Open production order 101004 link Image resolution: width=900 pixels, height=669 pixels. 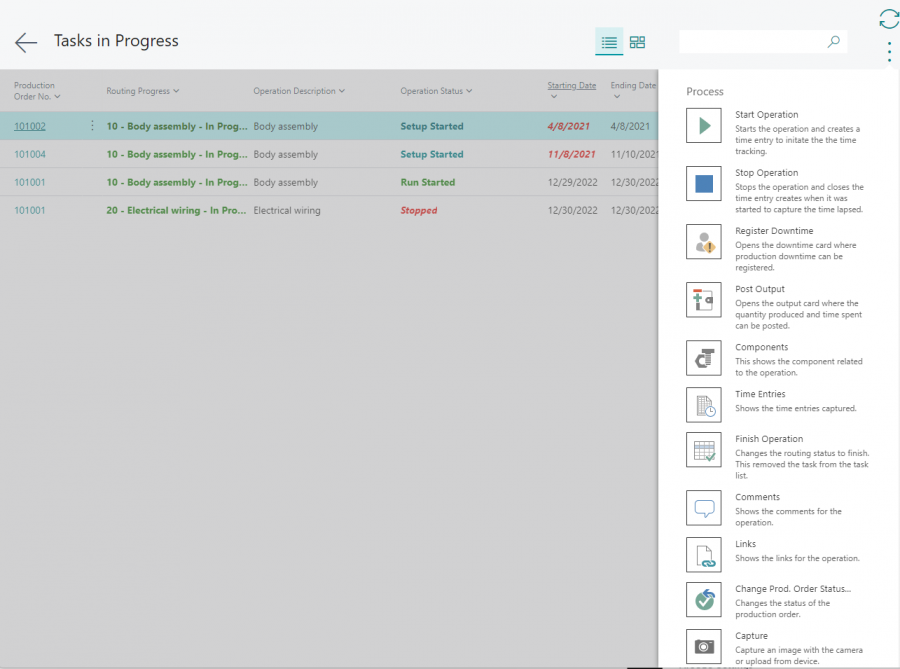[30, 154]
